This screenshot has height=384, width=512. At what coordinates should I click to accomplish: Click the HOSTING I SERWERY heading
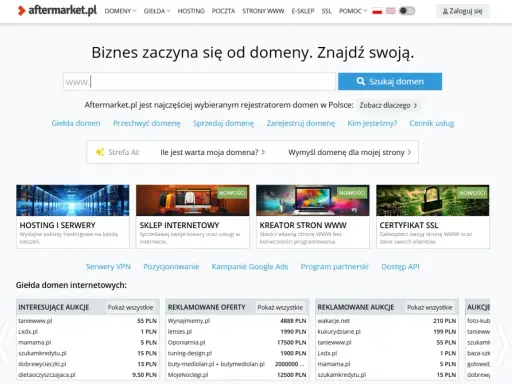click(x=58, y=225)
